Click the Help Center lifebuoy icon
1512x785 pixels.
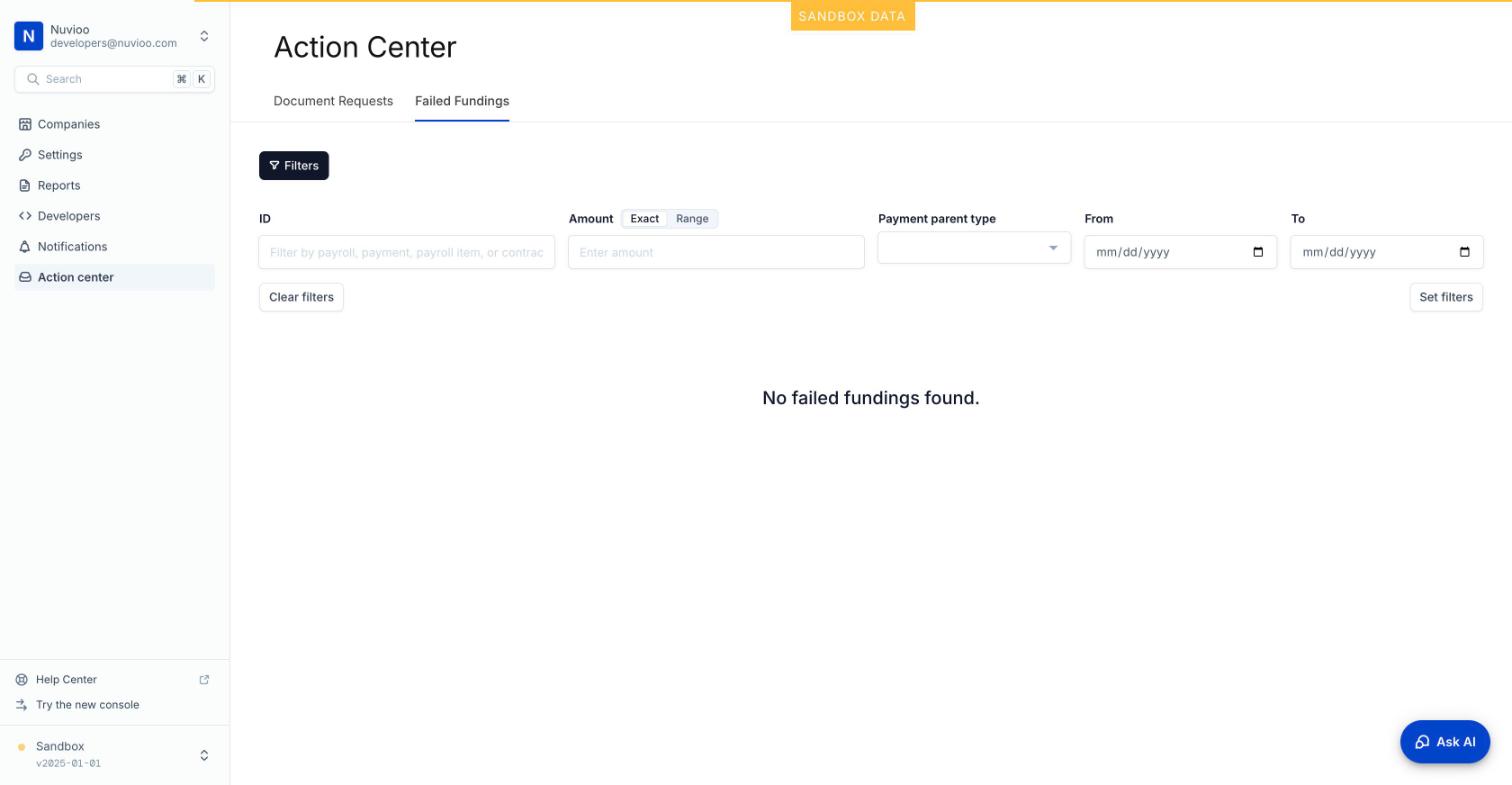click(22, 680)
